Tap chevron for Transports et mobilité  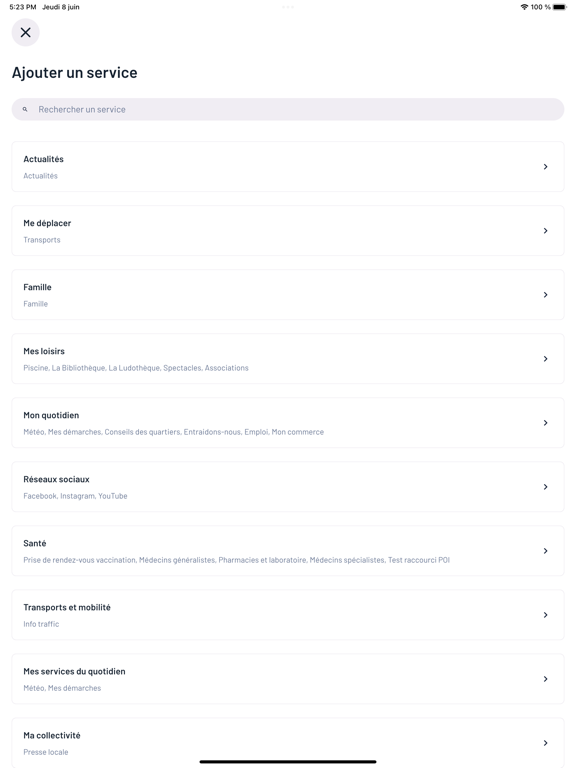click(x=545, y=615)
